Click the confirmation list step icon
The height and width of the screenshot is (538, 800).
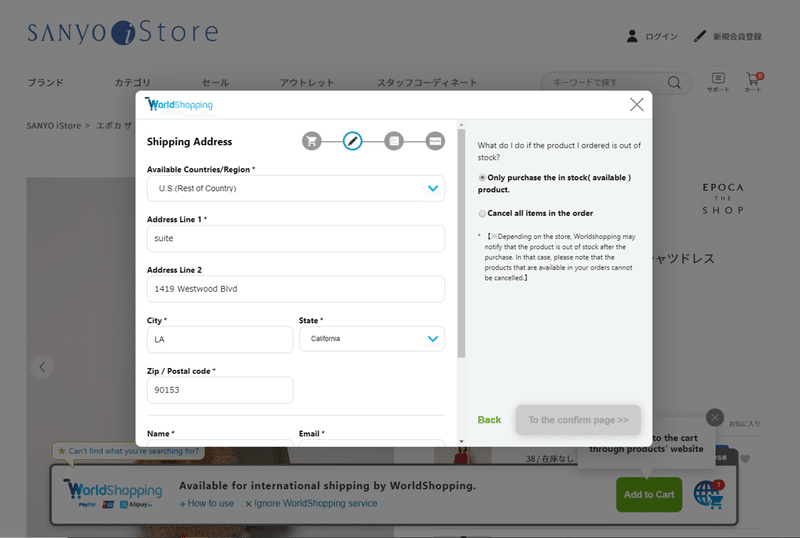[x=394, y=141]
